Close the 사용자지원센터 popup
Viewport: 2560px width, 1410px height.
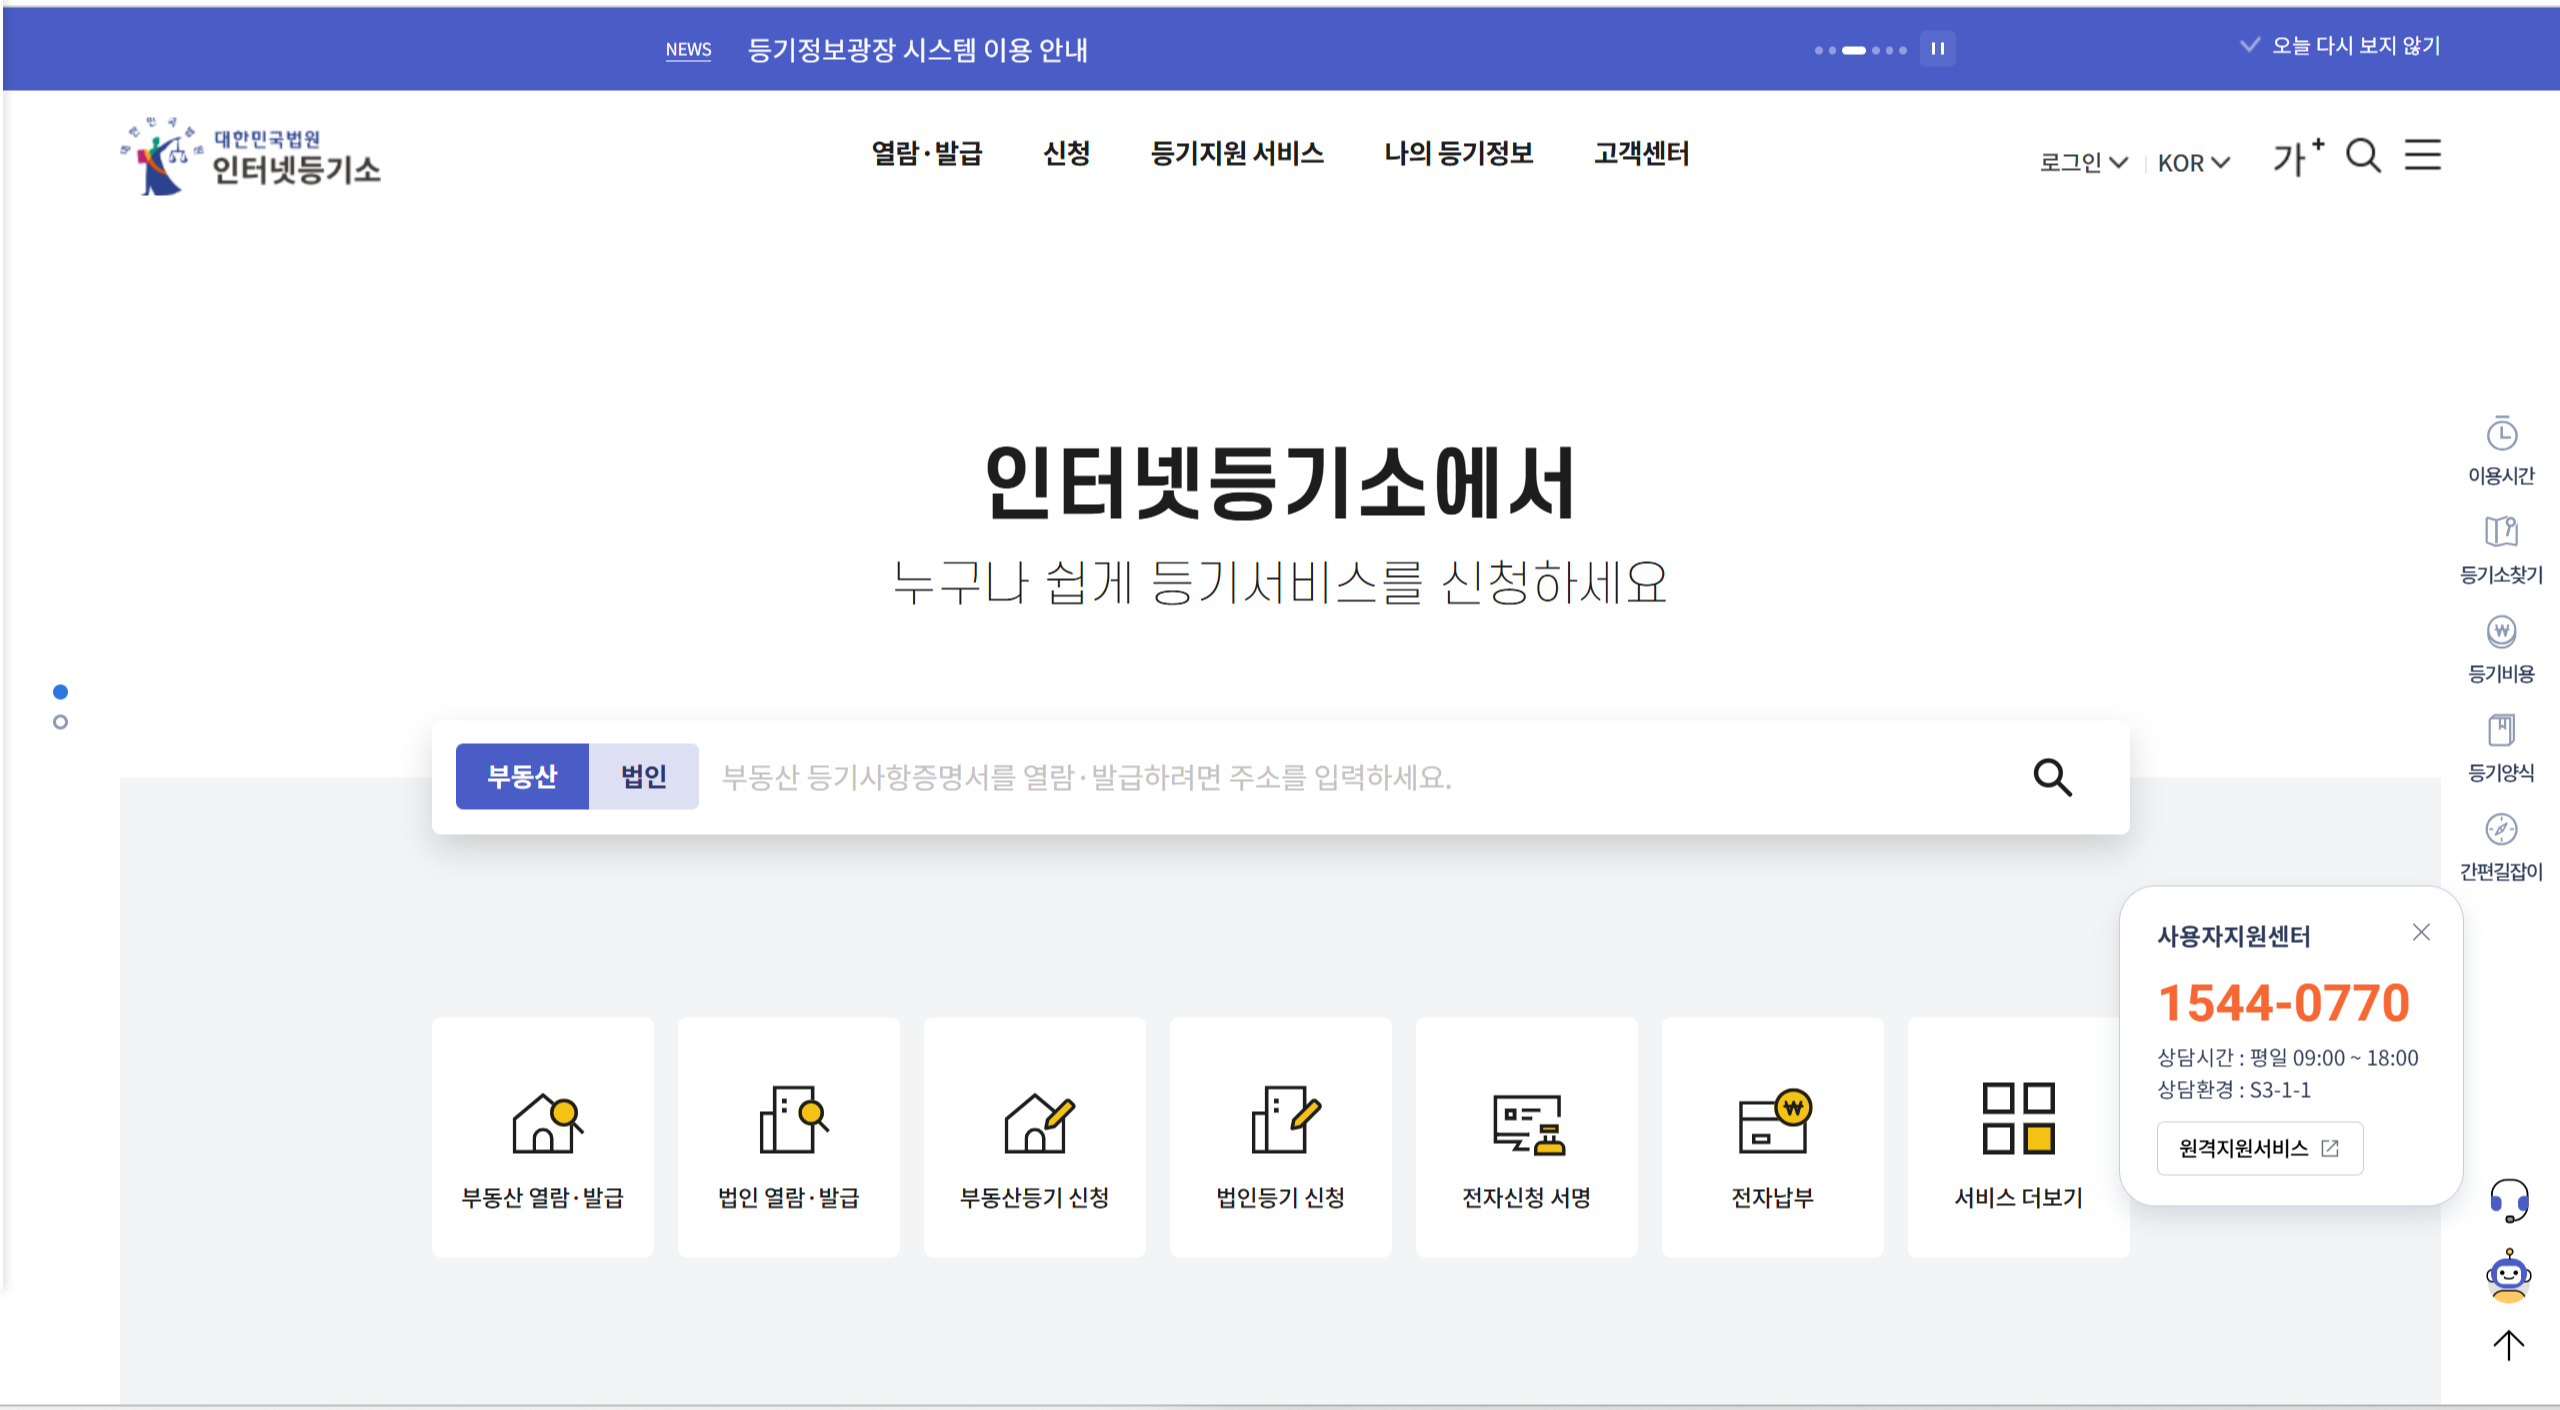pyautogui.click(x=2421, y=932)
